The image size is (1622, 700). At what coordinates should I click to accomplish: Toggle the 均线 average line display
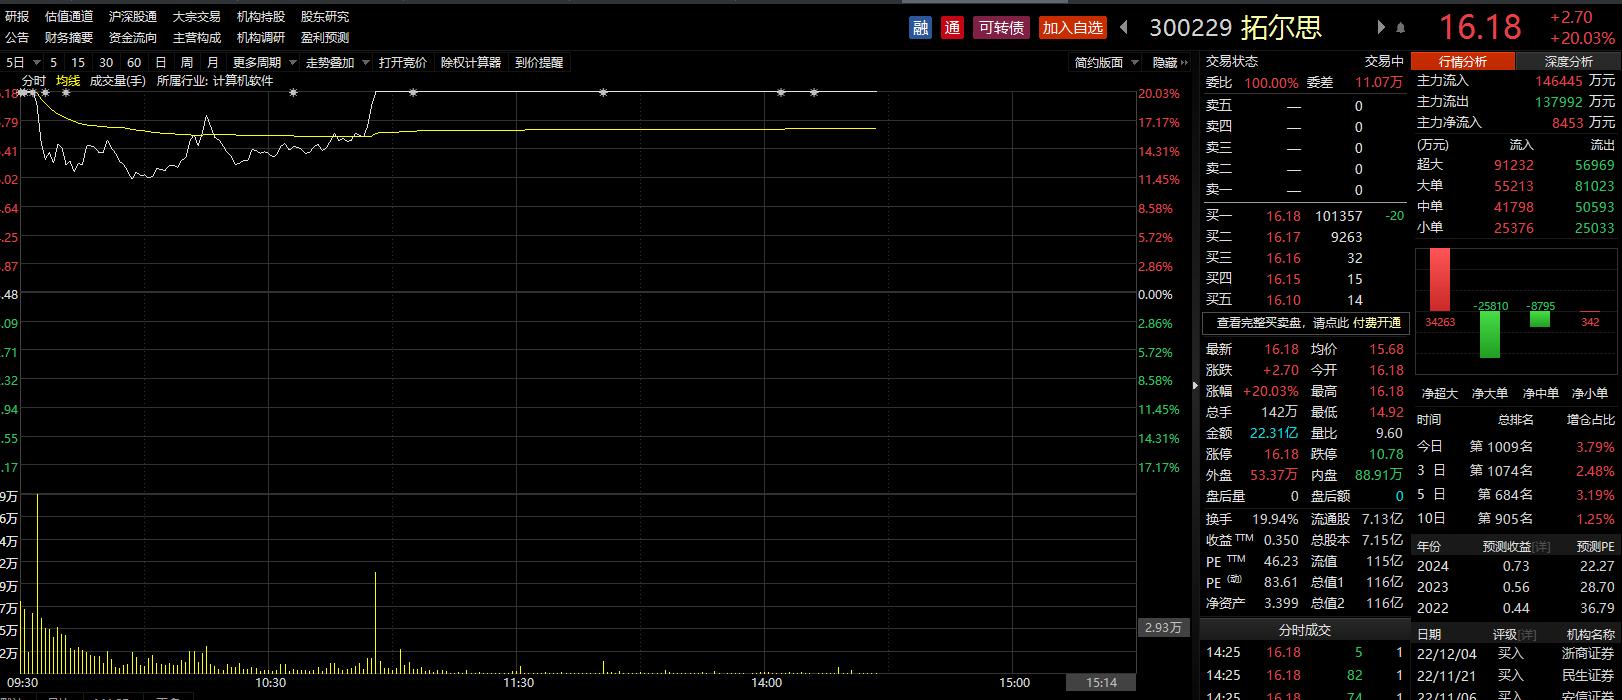pos(68,81)
